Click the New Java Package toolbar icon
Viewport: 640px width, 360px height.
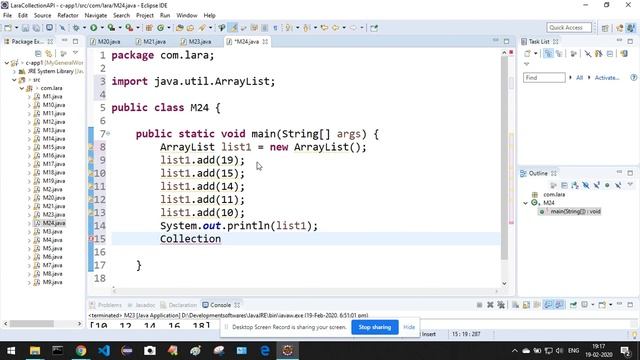pyautogui.click(x=149, y=28)
